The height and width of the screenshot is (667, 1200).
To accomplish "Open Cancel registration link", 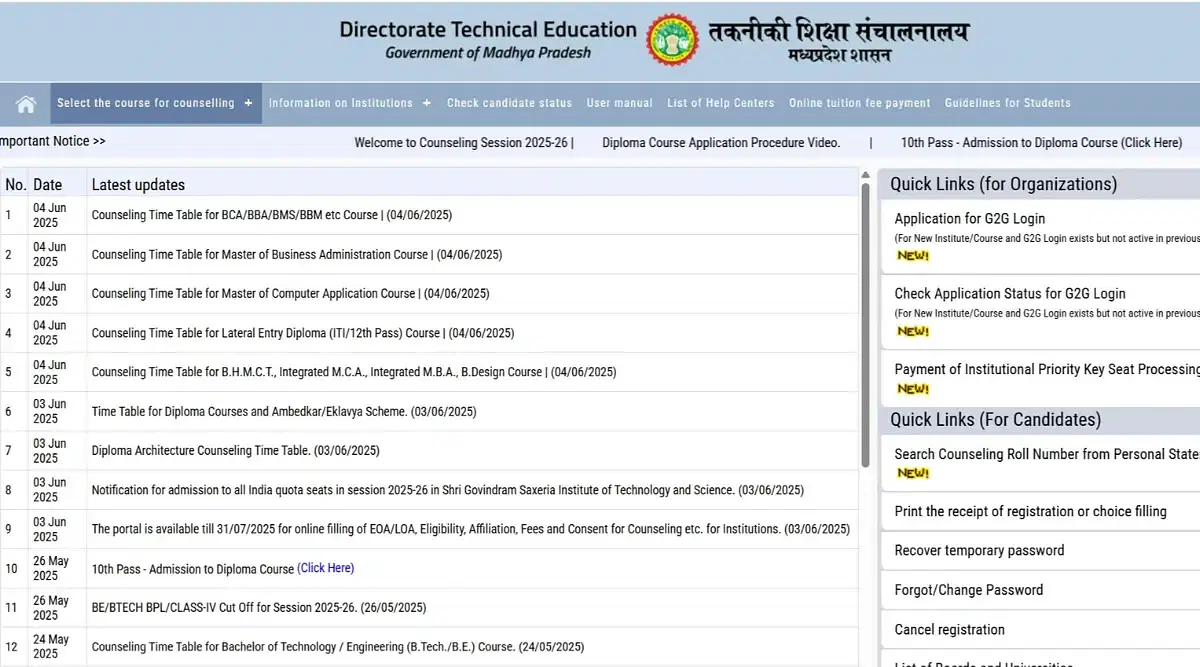I will tap(950, 630).
